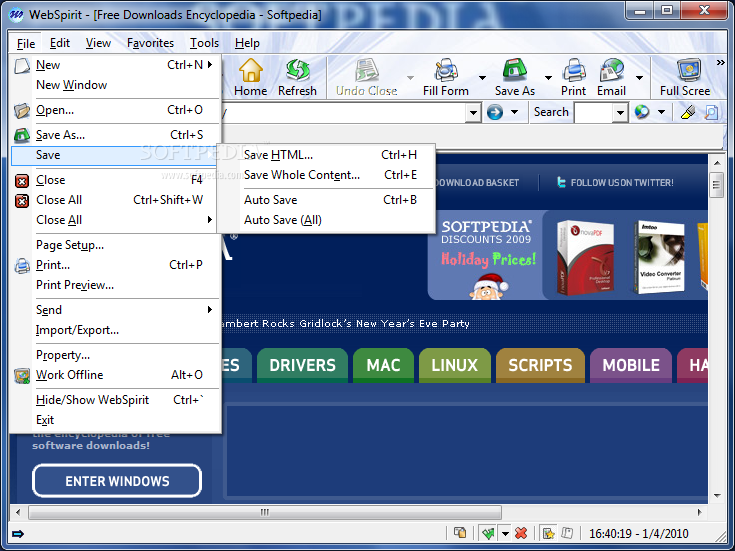Open the Help menu
735x551 pixels.
247,43
